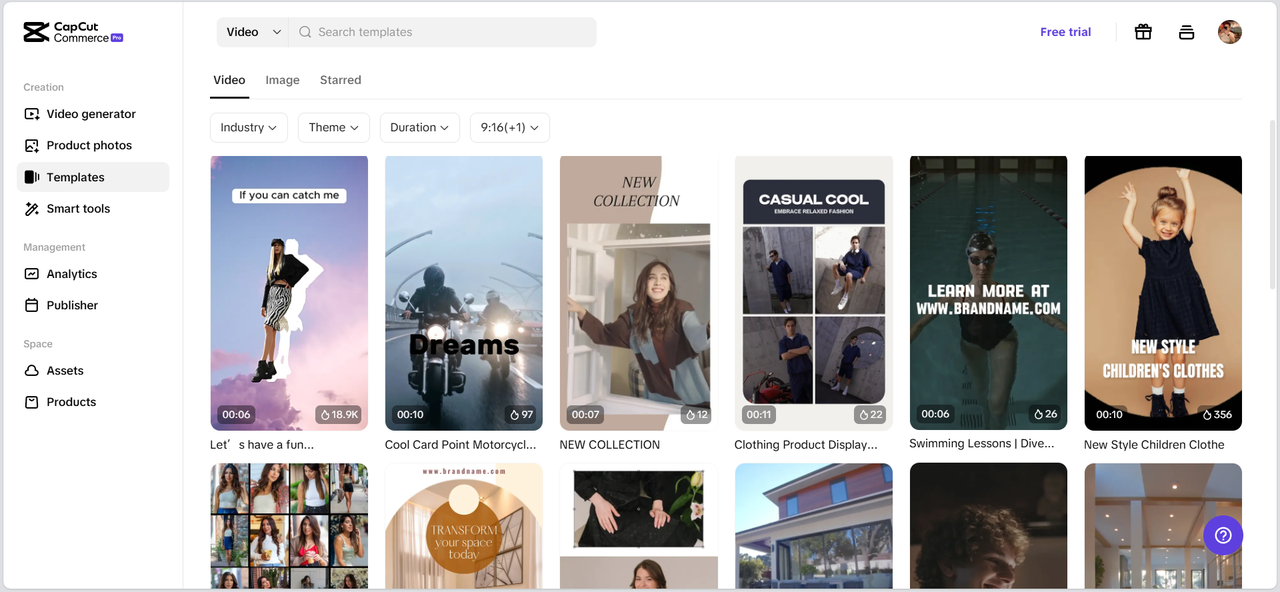Screen dimensions: 1280x592
Task: Click the 'Let's have a fun...' template title
Action: 262,445
